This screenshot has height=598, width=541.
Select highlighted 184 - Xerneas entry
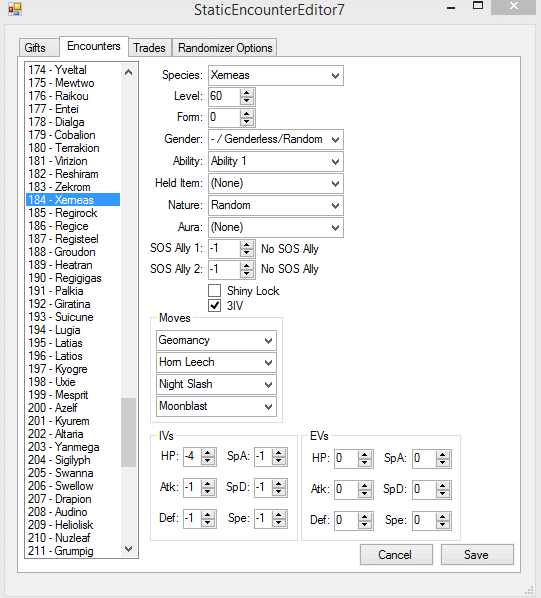(x=73, y=200)
